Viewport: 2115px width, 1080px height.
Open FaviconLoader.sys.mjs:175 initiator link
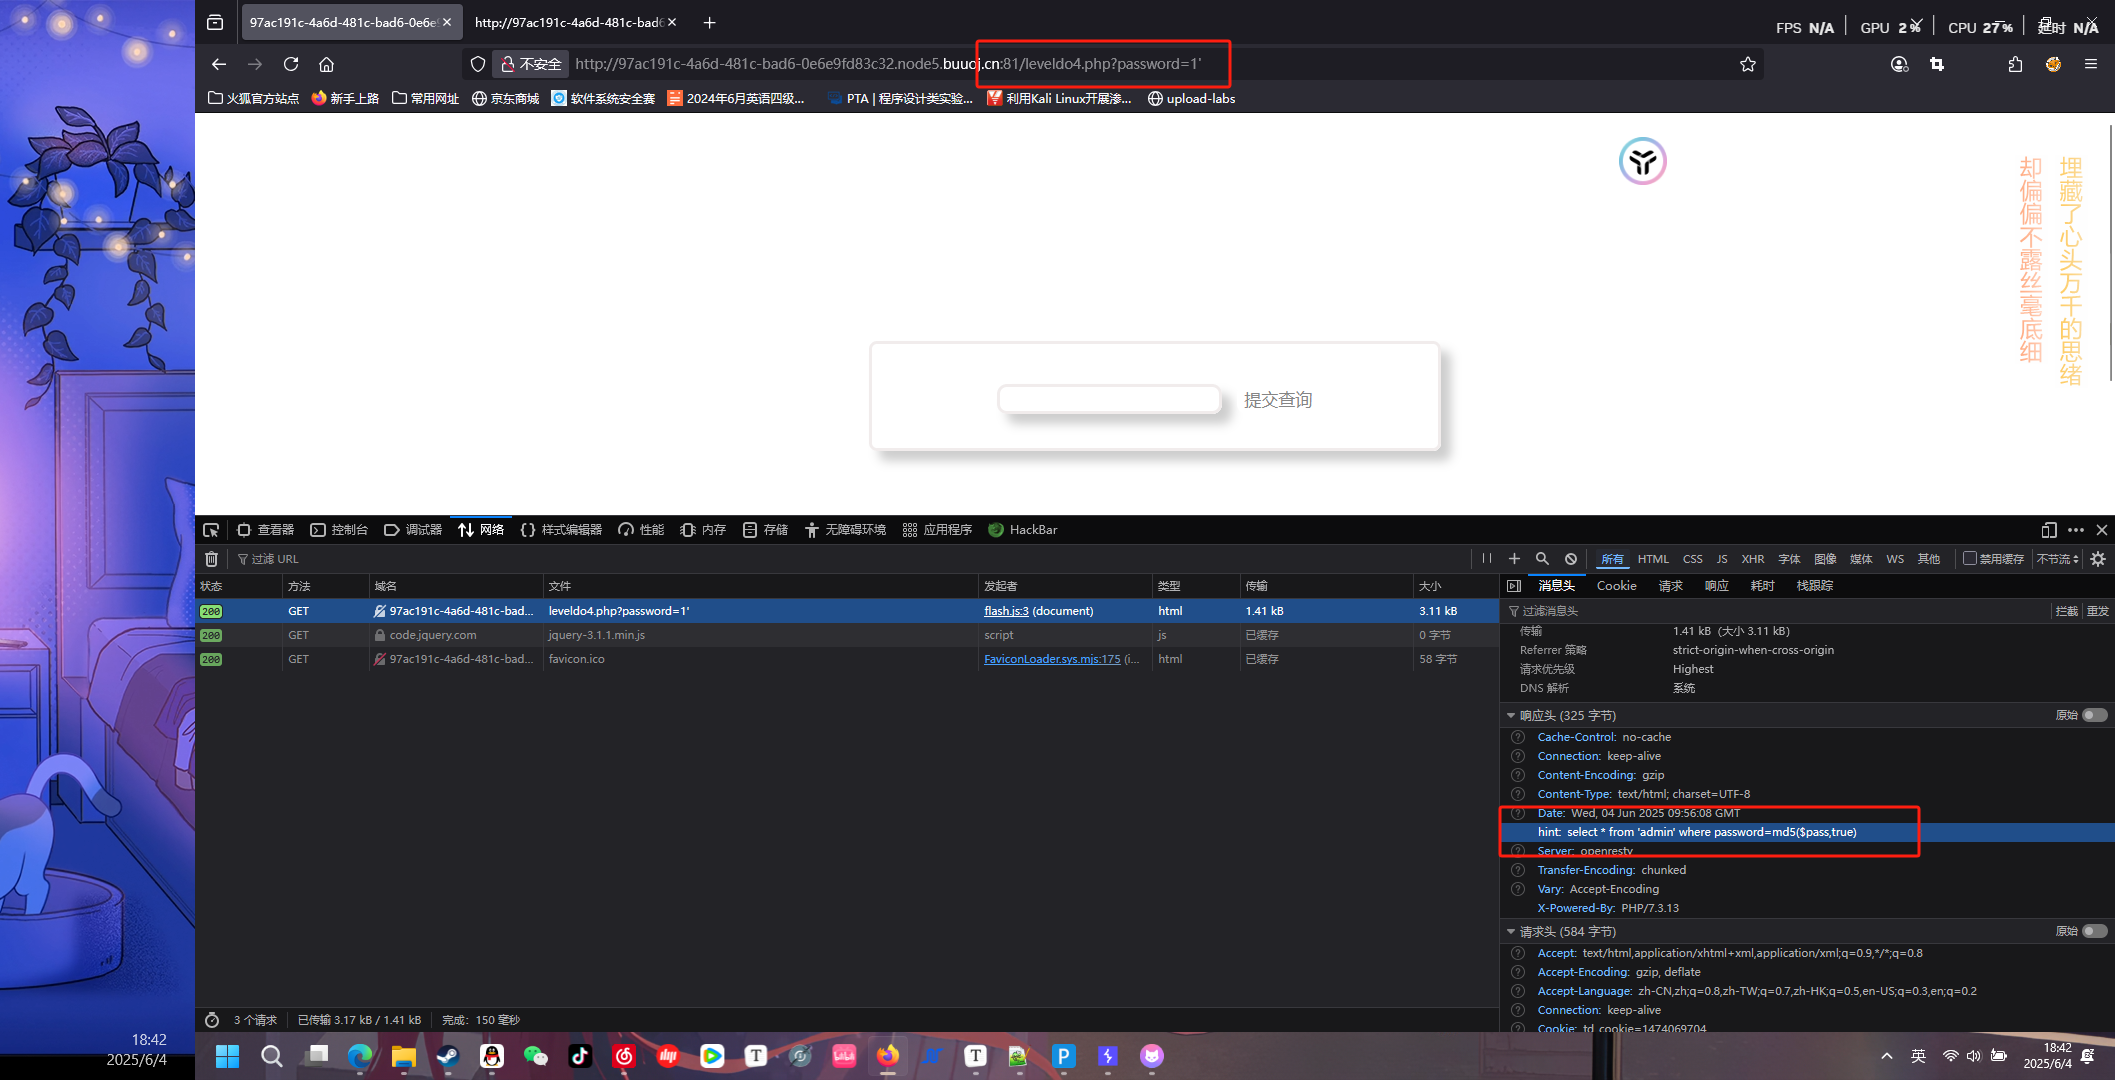click(x=1052, y=659)
